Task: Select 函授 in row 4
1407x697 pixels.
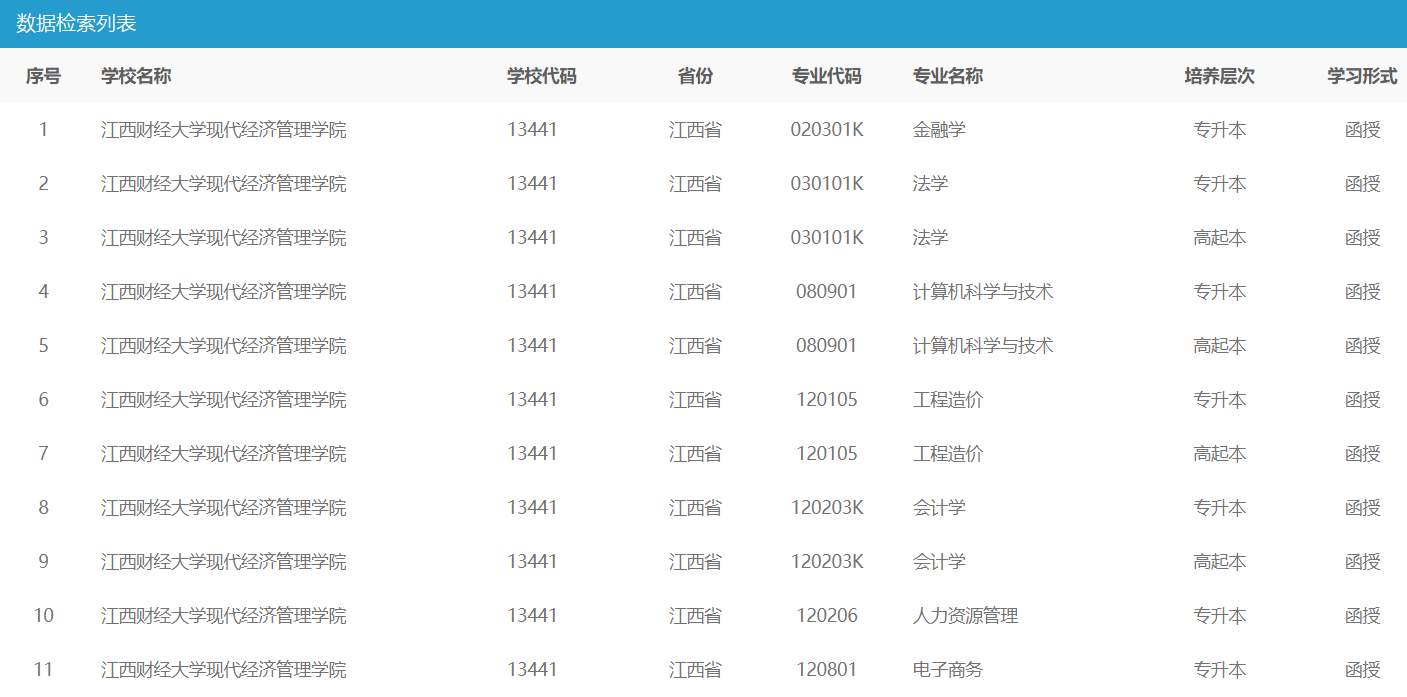Action: [1363, 292]
